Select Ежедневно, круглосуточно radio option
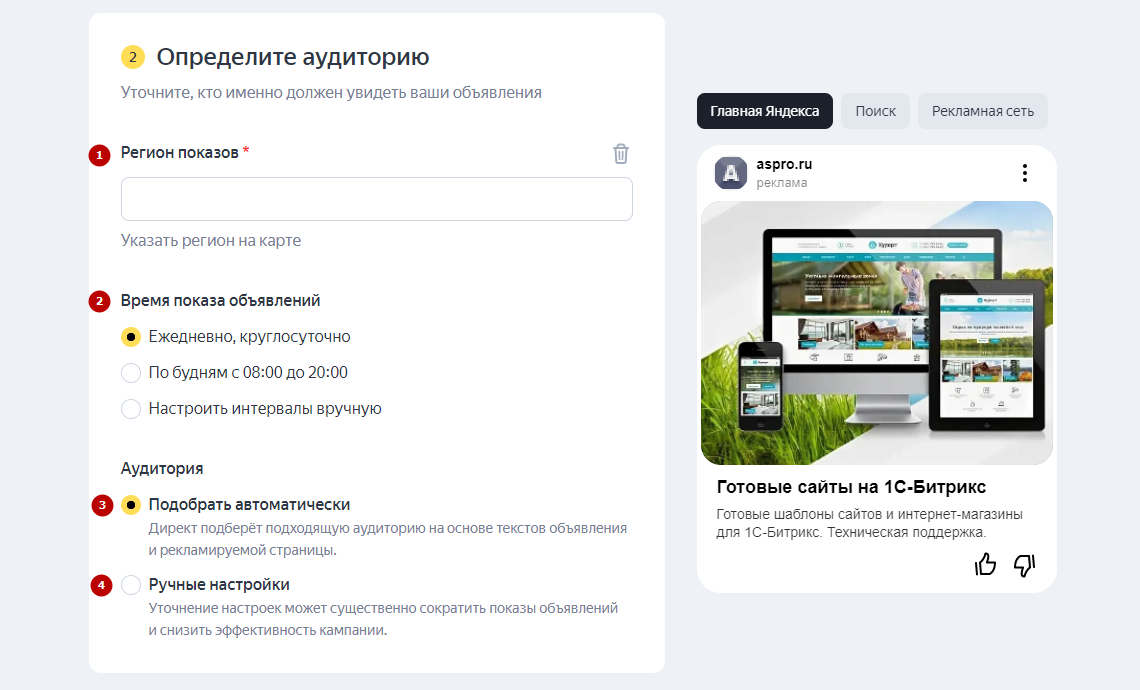This screenshot has height=690, width=1140. [131, 337]
